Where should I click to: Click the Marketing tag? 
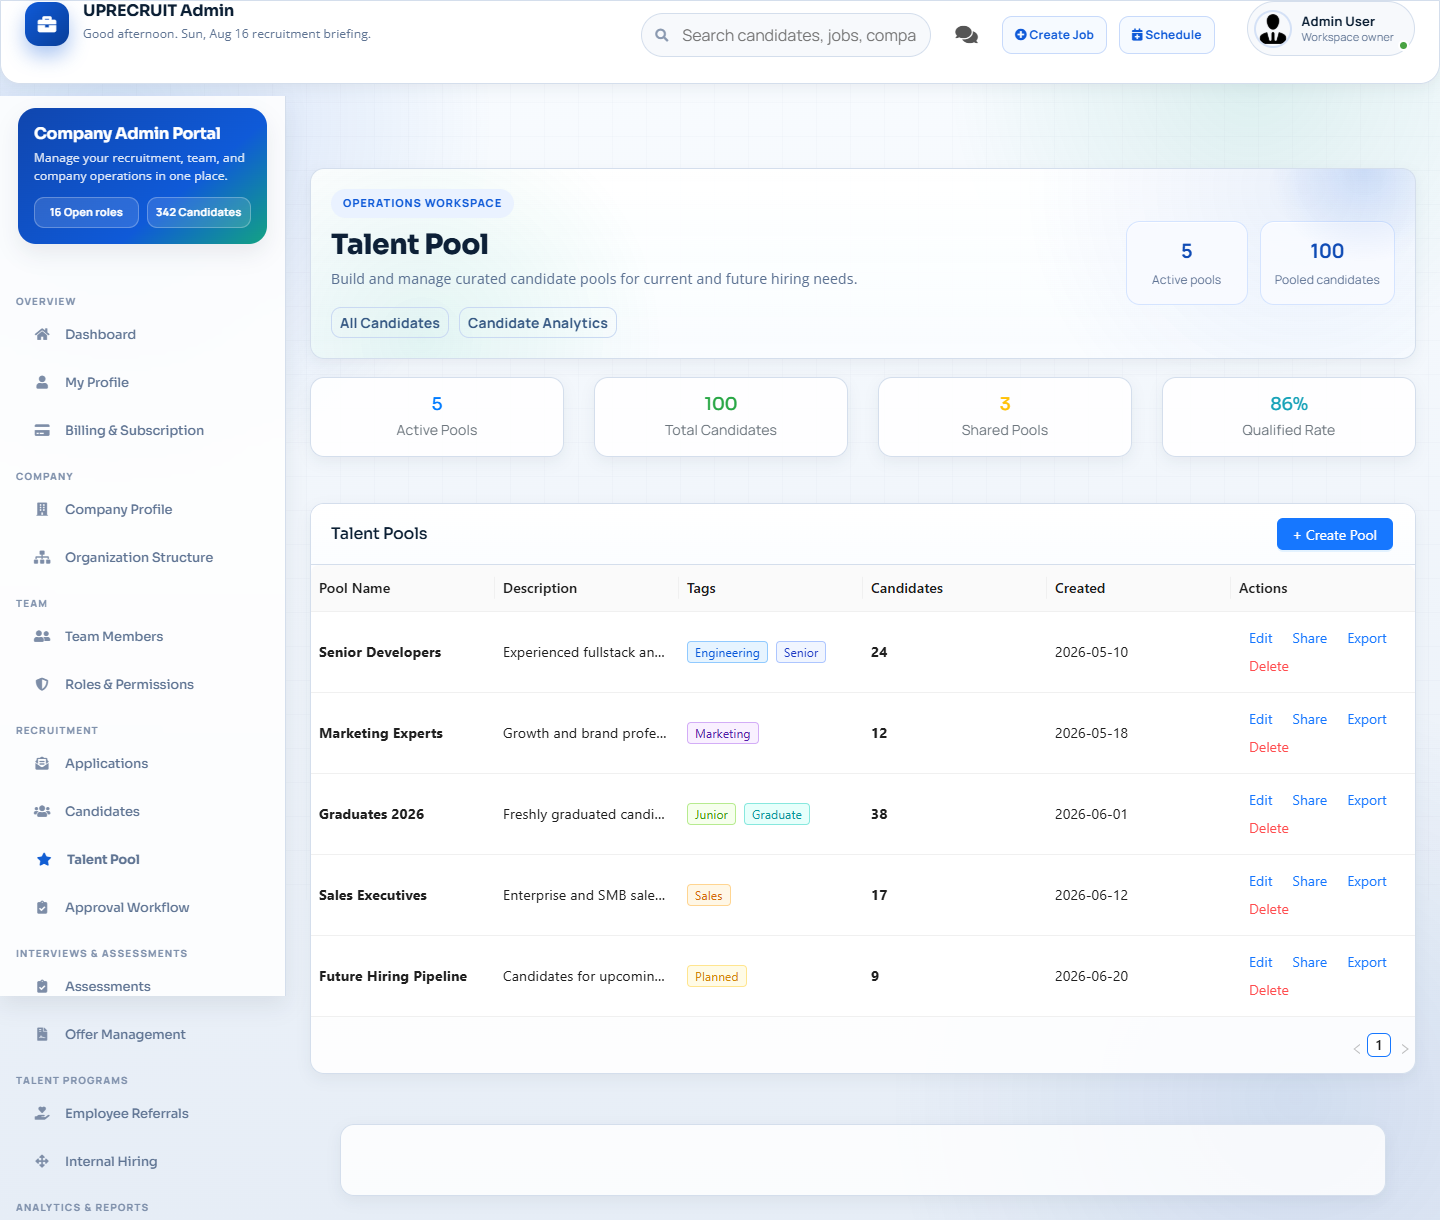click(x=722, y=733)
